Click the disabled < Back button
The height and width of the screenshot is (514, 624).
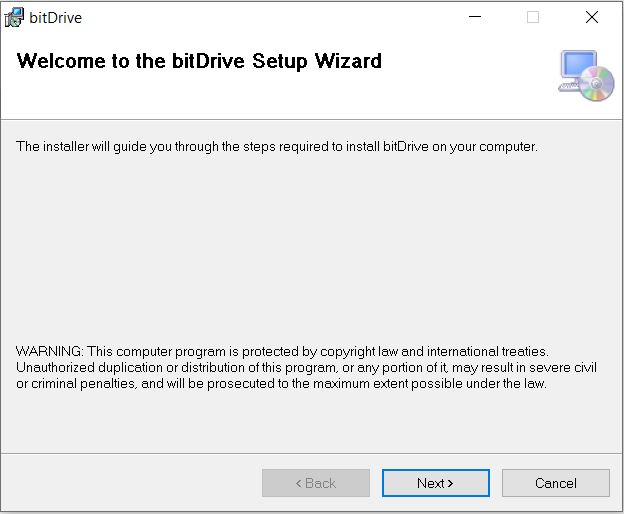coord(316,483)
